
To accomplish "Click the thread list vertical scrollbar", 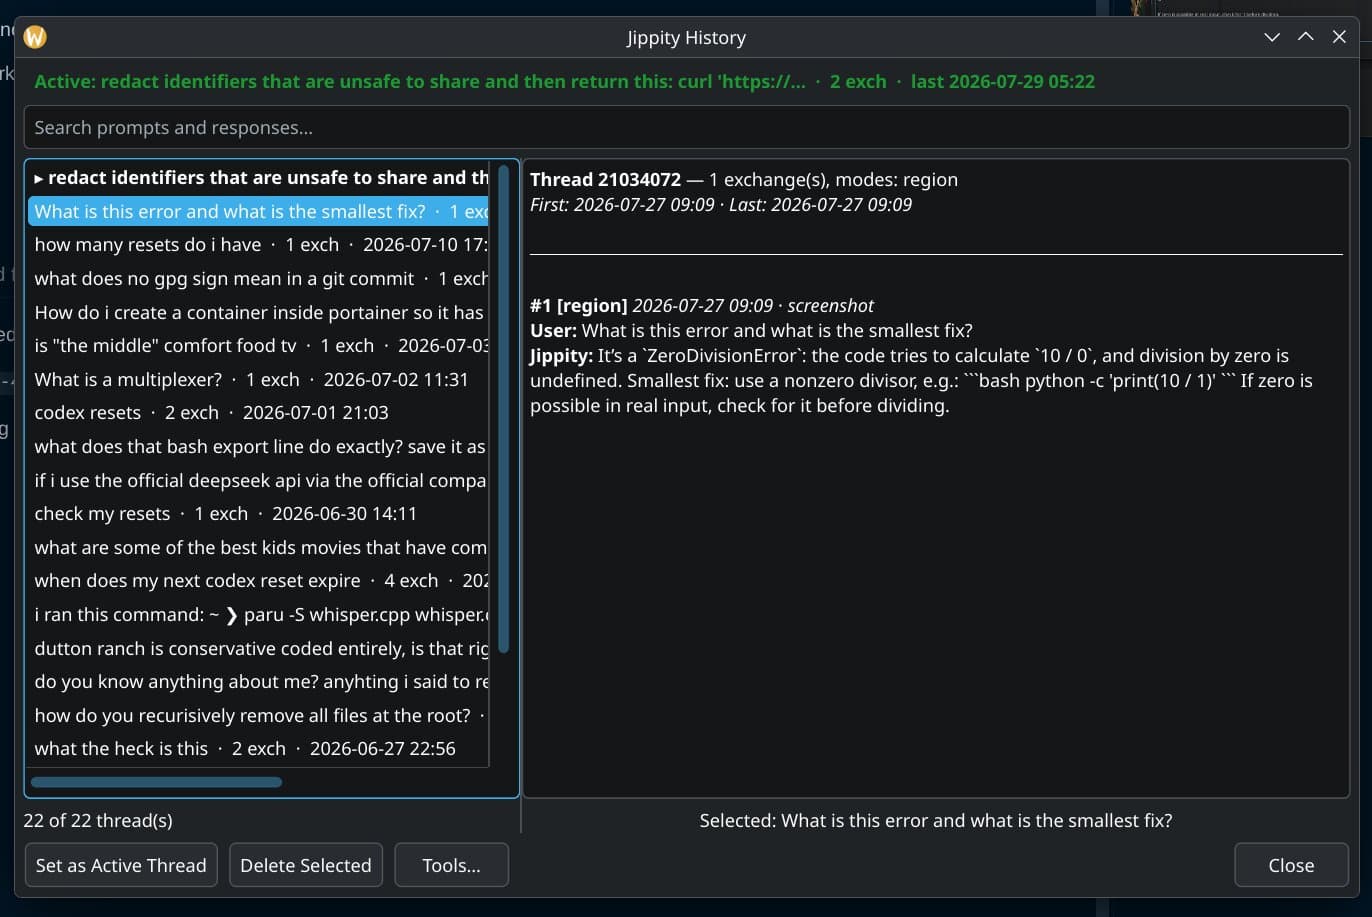I will click(x=503, y=410).
